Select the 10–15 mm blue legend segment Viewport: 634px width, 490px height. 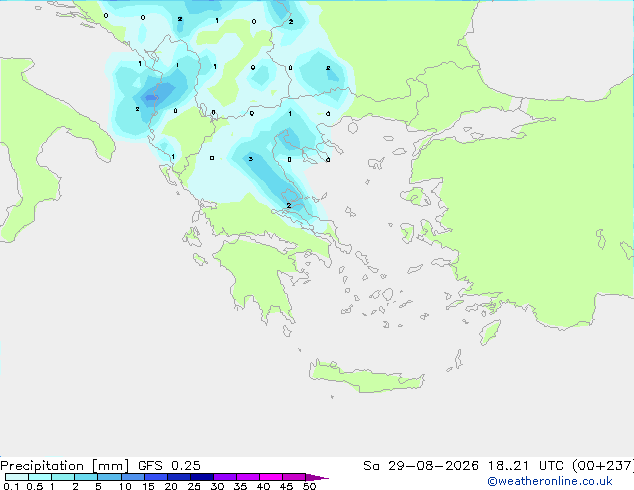click(x=132, y=477)
